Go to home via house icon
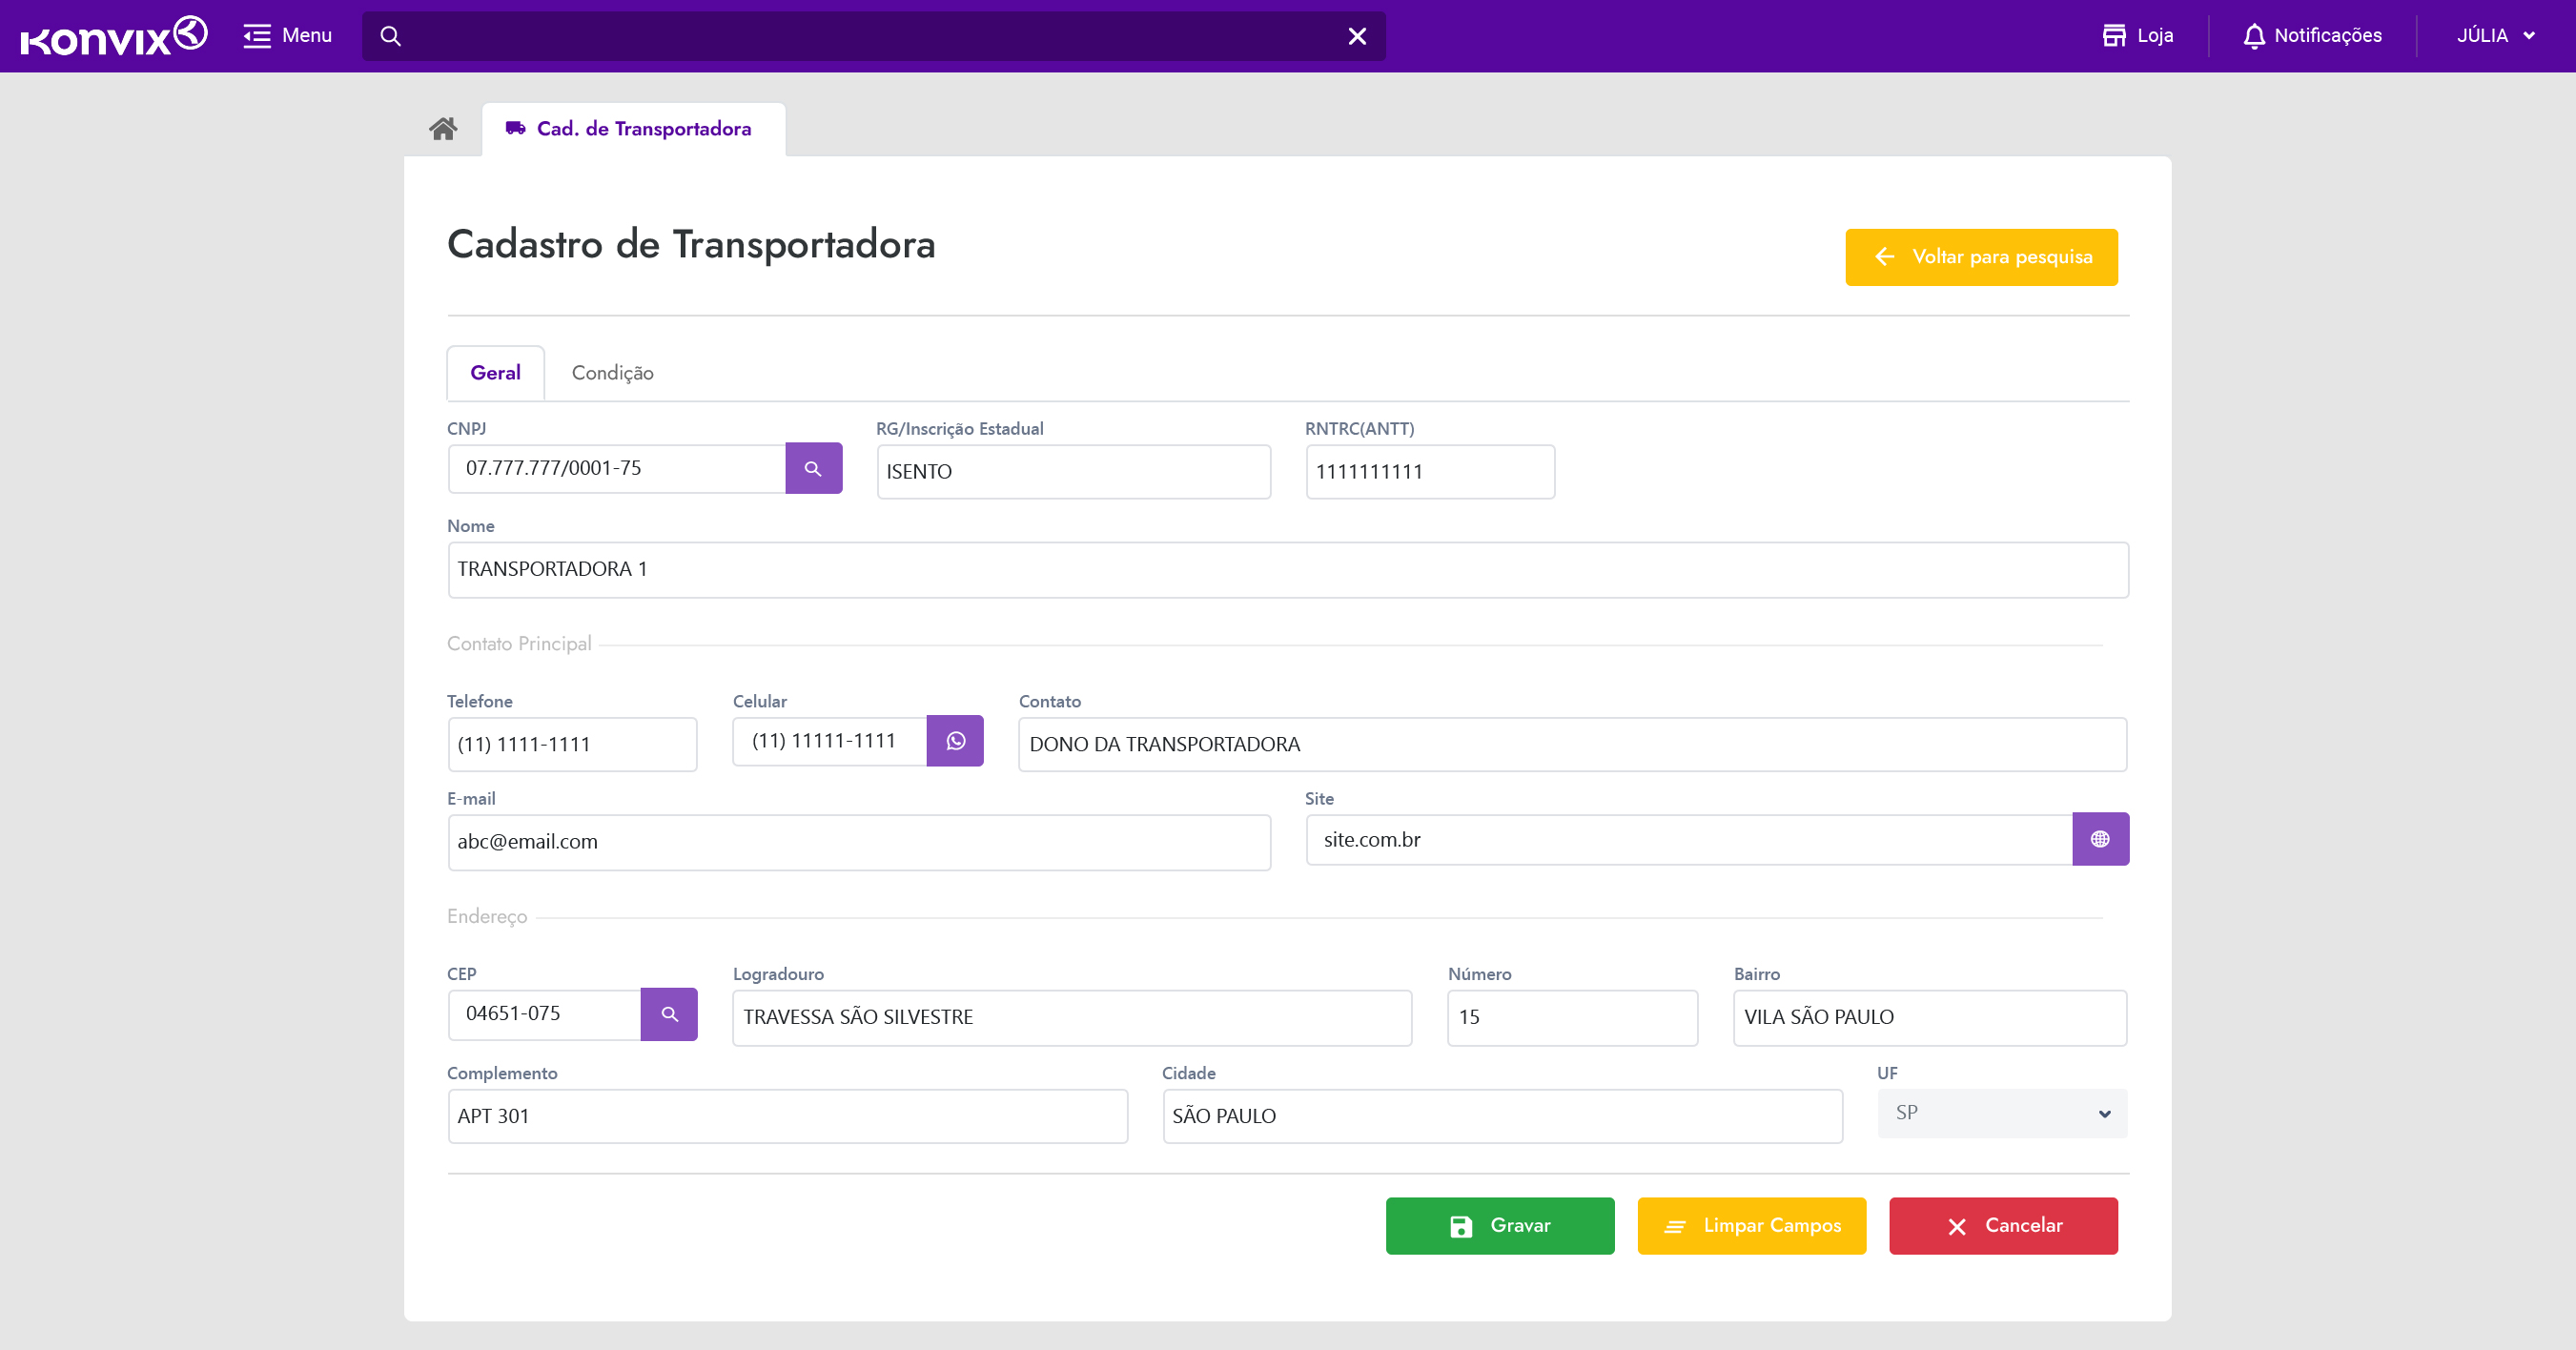Image resolution: width=2576 pixels, height=1350 pixels. click(443, 128)
